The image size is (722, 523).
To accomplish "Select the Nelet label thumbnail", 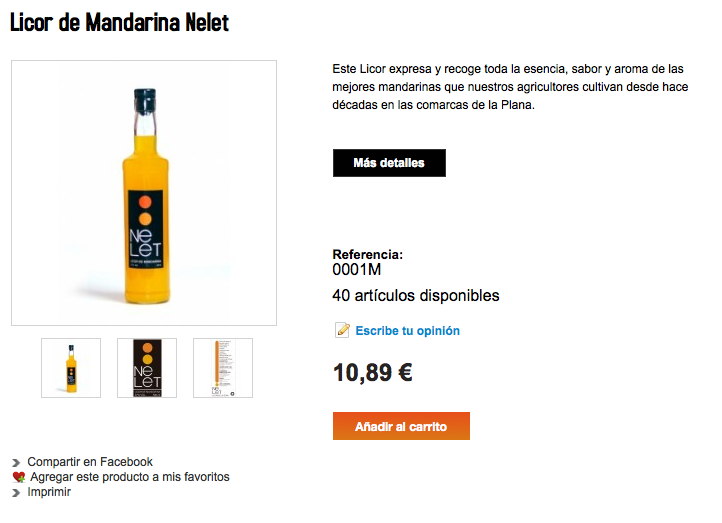I will (147, 368).
